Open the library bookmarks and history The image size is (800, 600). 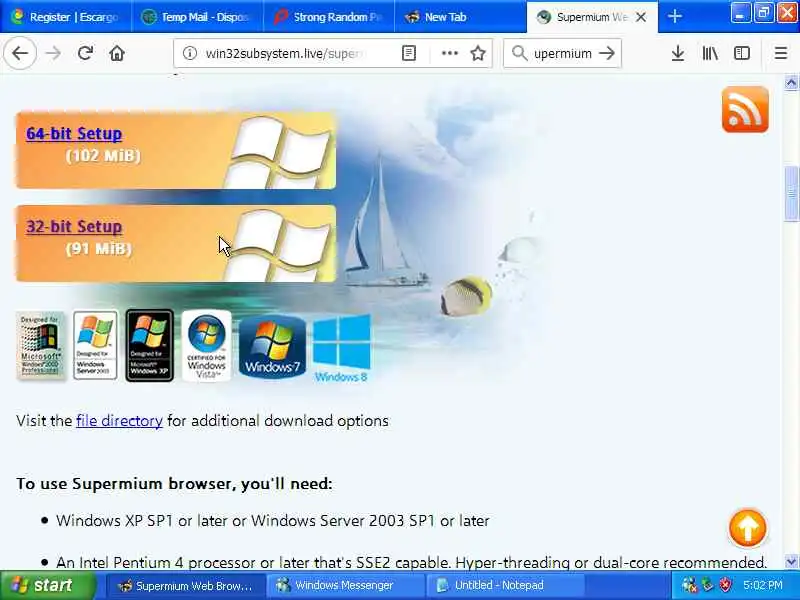click(710, 53)
